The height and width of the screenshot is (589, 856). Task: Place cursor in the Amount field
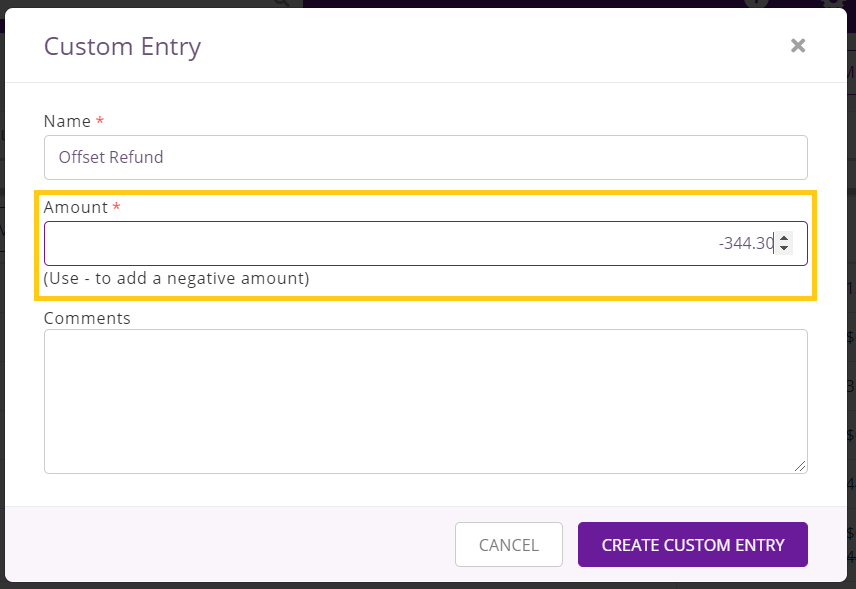click(x=426, y=243)
